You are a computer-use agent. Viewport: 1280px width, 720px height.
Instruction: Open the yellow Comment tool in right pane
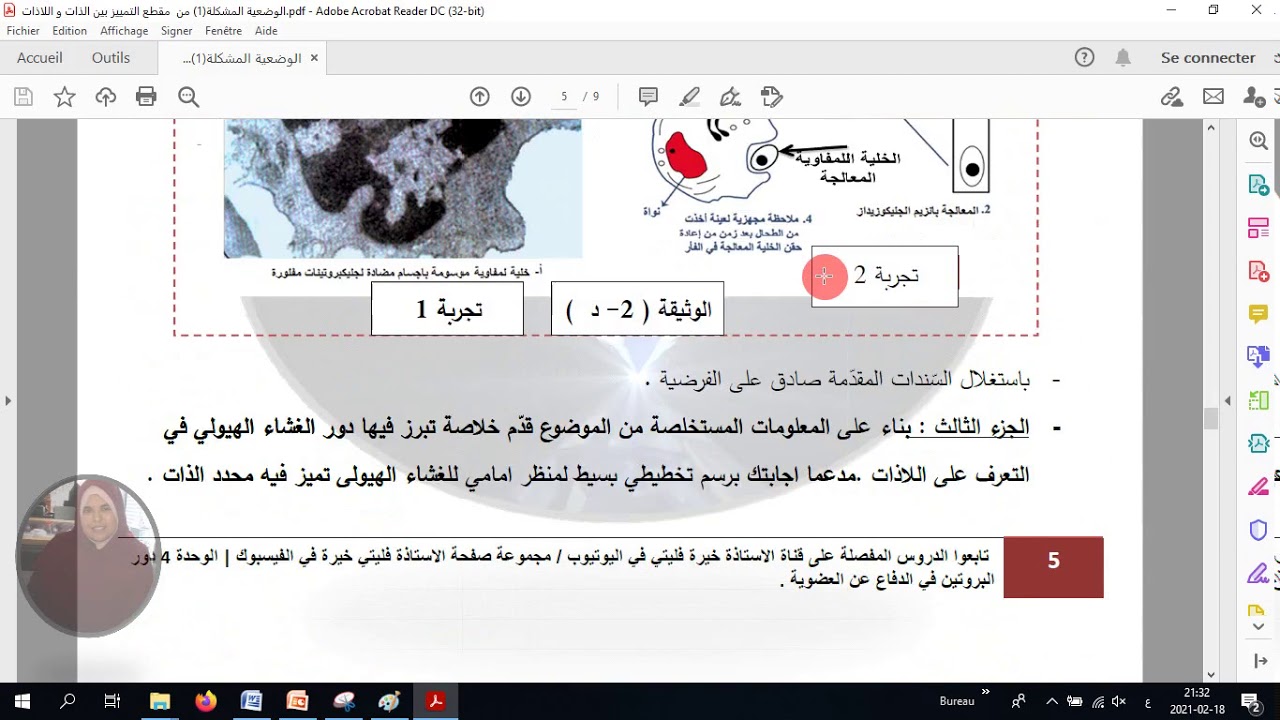click(x=1258, y=314)
